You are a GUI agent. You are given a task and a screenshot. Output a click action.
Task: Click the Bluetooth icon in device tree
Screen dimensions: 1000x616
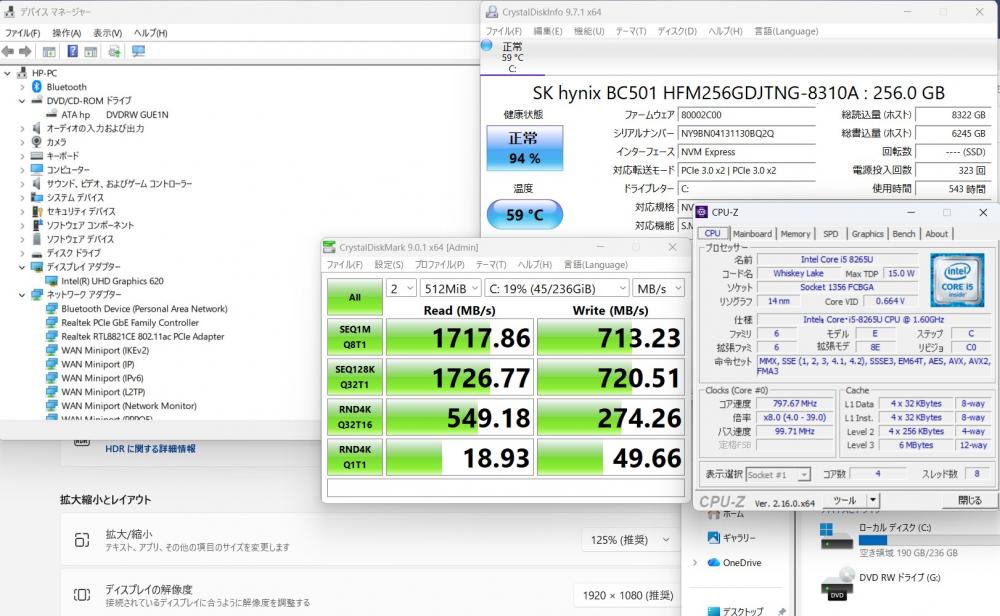pos(36,87)
